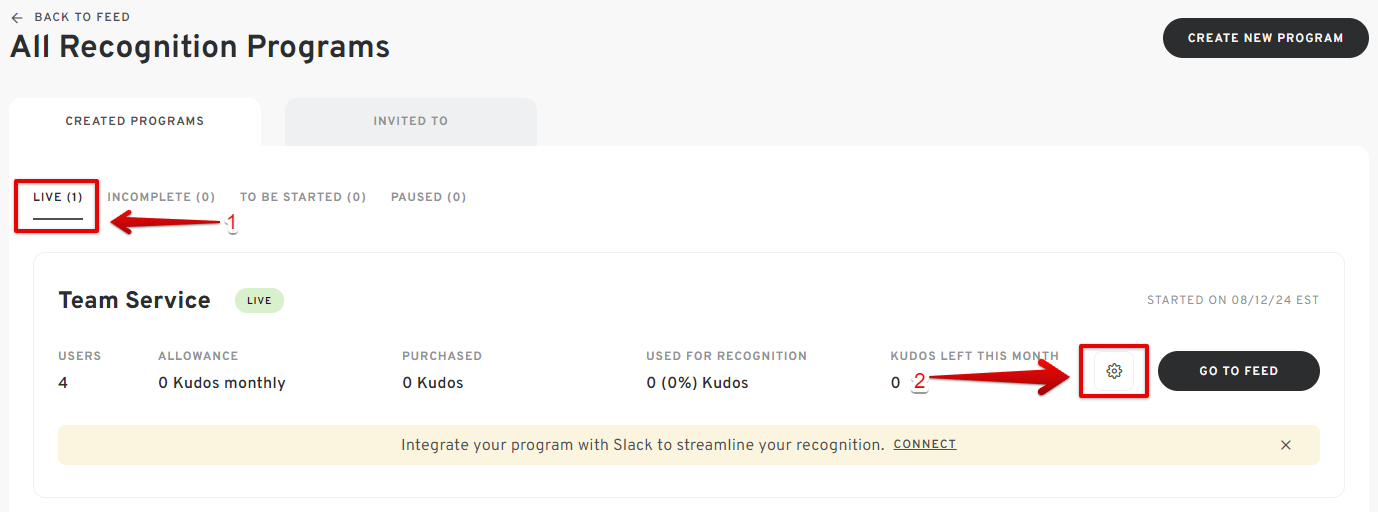1378x512 pixels.
Task: Click the Go to Feed button
Action: 1239,371
